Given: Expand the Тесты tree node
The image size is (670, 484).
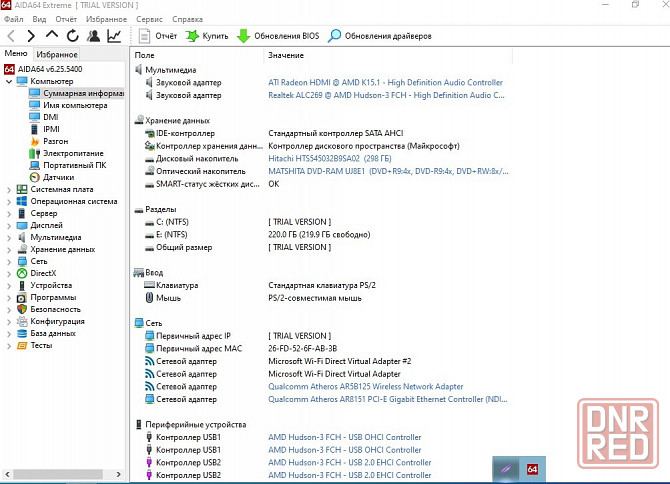Looking at the screenshot, I should click(9, 345).
